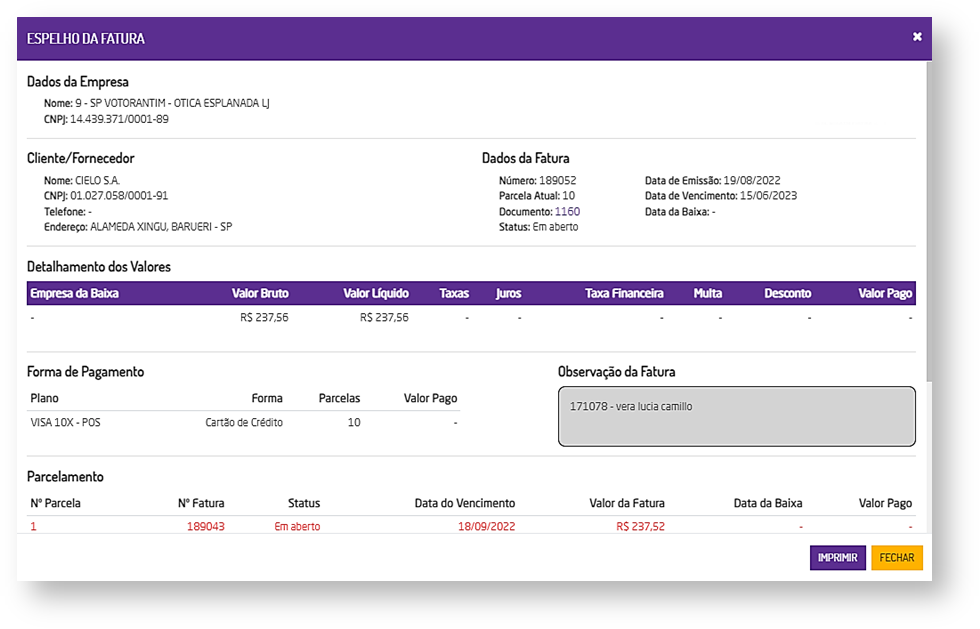Click the Observação da Fatura text box

[736, 416]
